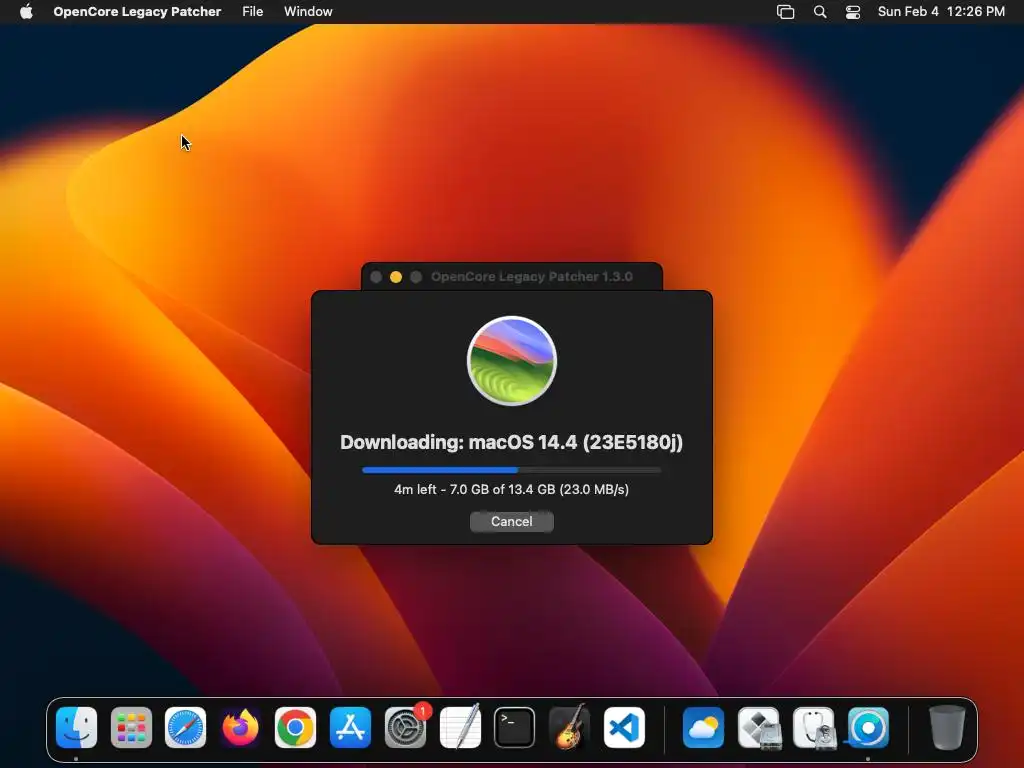Screen dimensions: 1024x768
Task: Open Boot Camp Assistant from the Dock
Action: coord(759,728)
